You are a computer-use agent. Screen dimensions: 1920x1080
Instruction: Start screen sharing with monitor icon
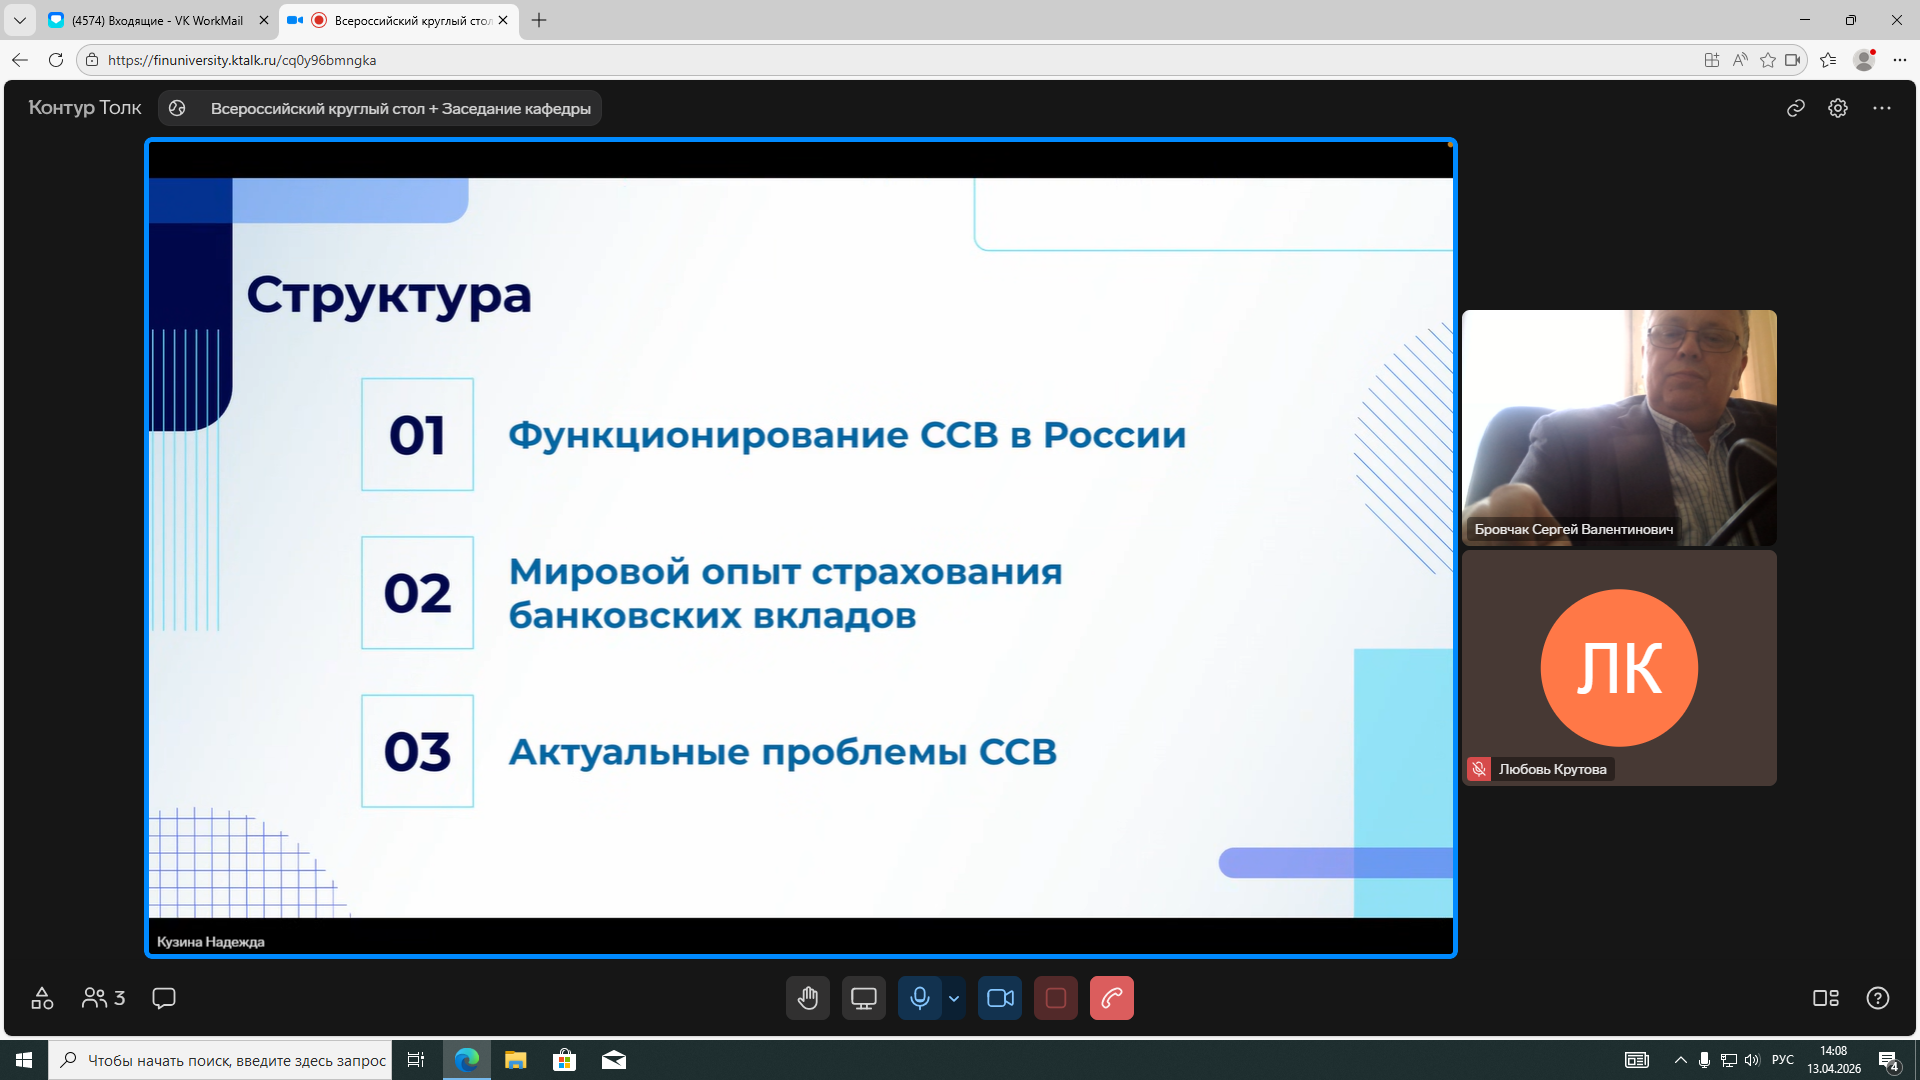863,998
